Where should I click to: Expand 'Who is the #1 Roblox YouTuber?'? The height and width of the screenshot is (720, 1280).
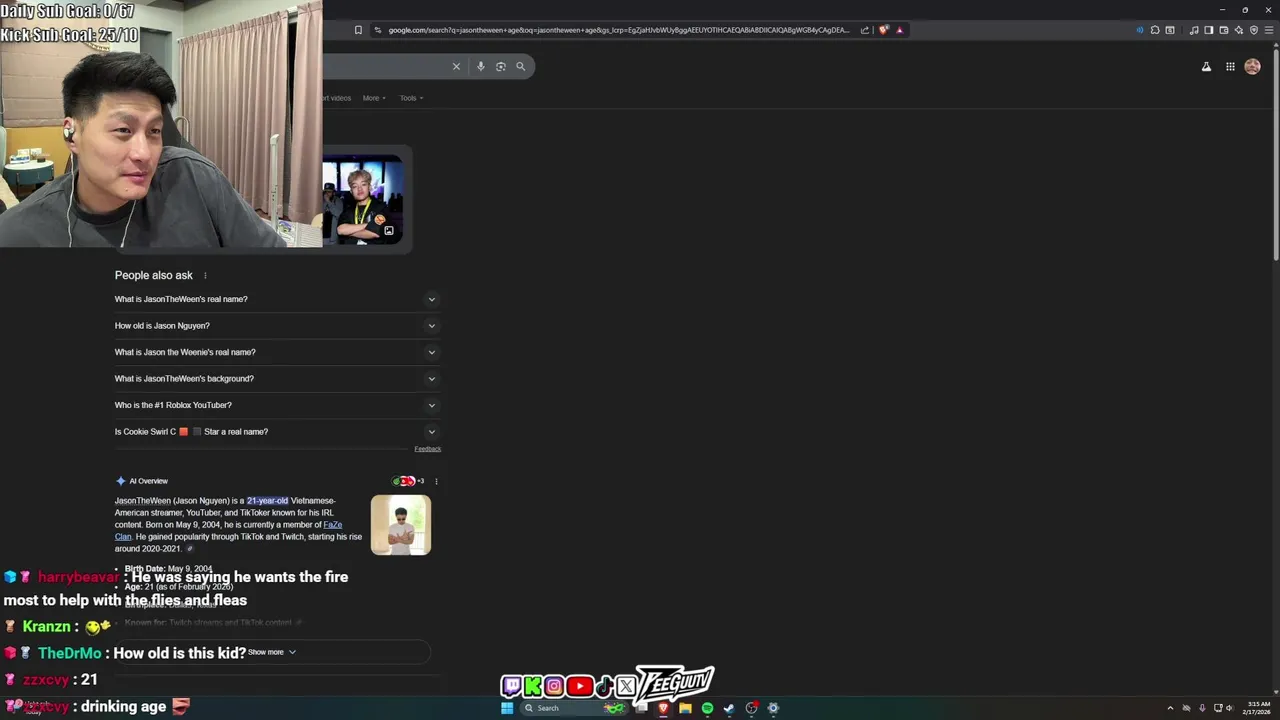tap(276, 405)
